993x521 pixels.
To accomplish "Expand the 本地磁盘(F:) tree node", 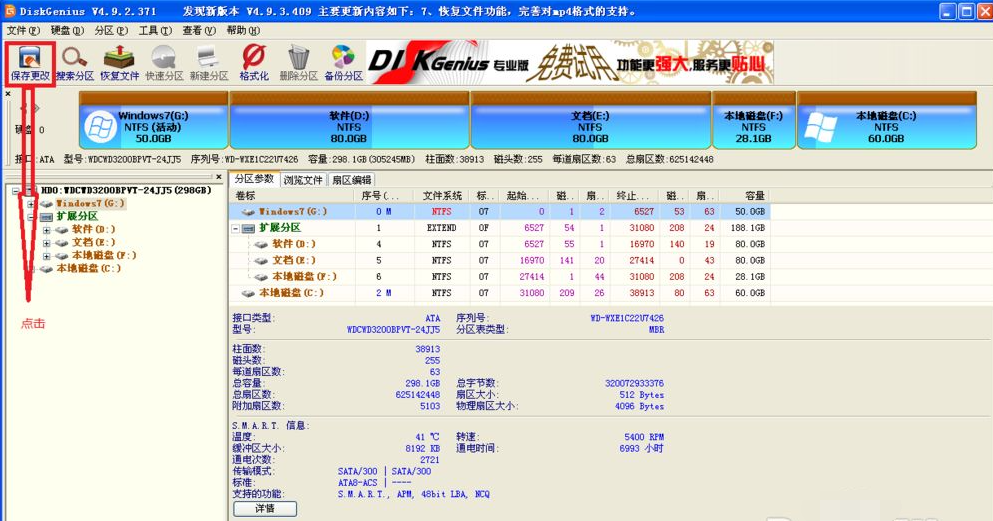I will (x=46, y=256).
